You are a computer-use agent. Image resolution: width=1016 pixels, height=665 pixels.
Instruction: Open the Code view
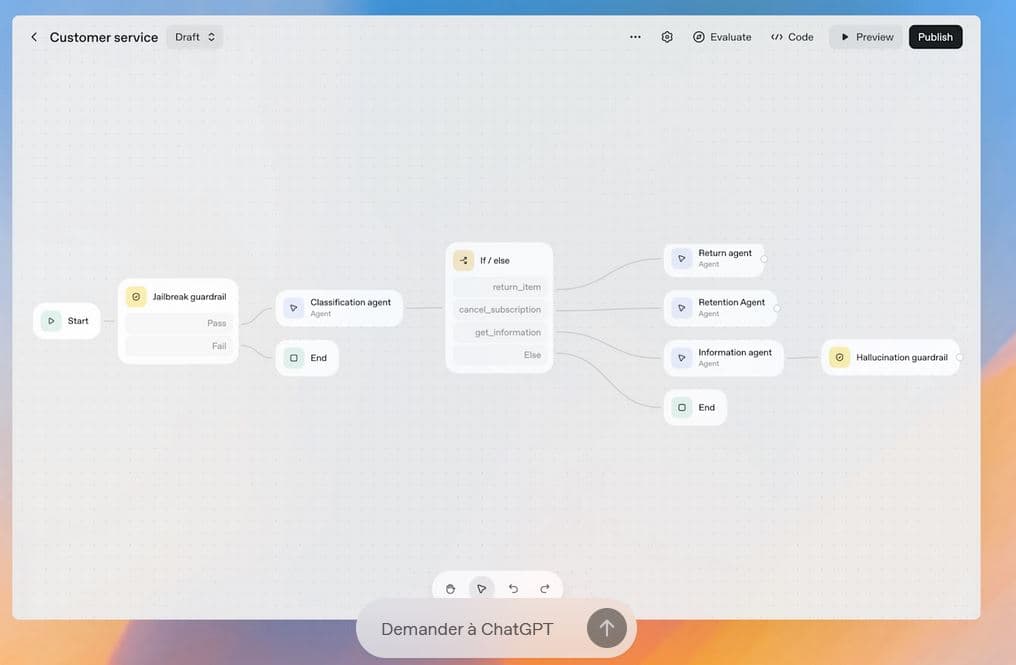792,37
